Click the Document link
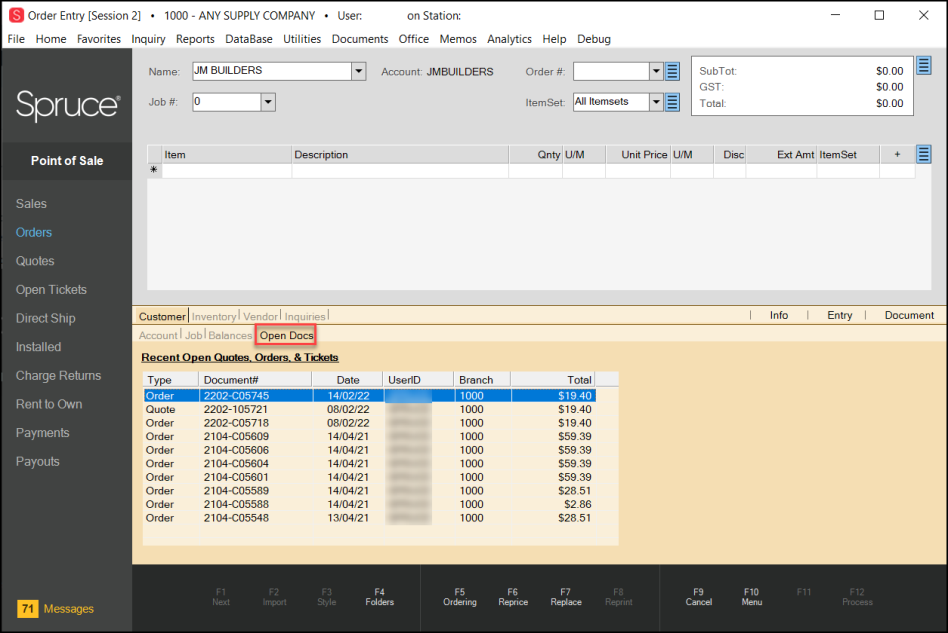 909,315
